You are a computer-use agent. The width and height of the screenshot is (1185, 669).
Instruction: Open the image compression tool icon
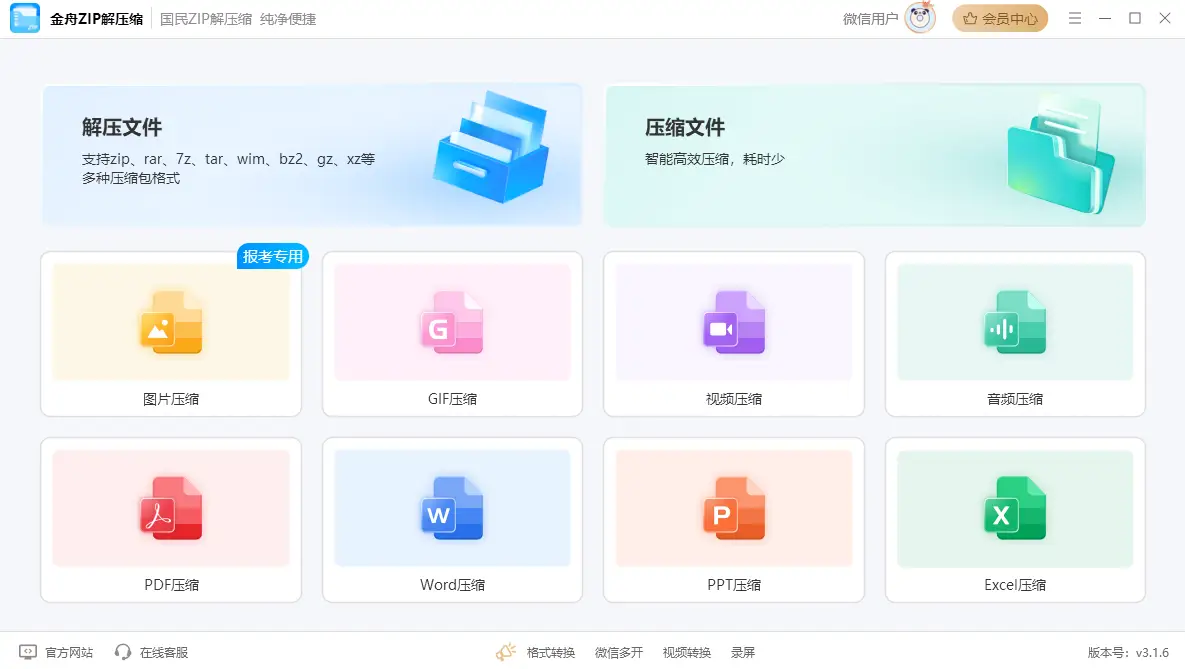tap(171, 321)
